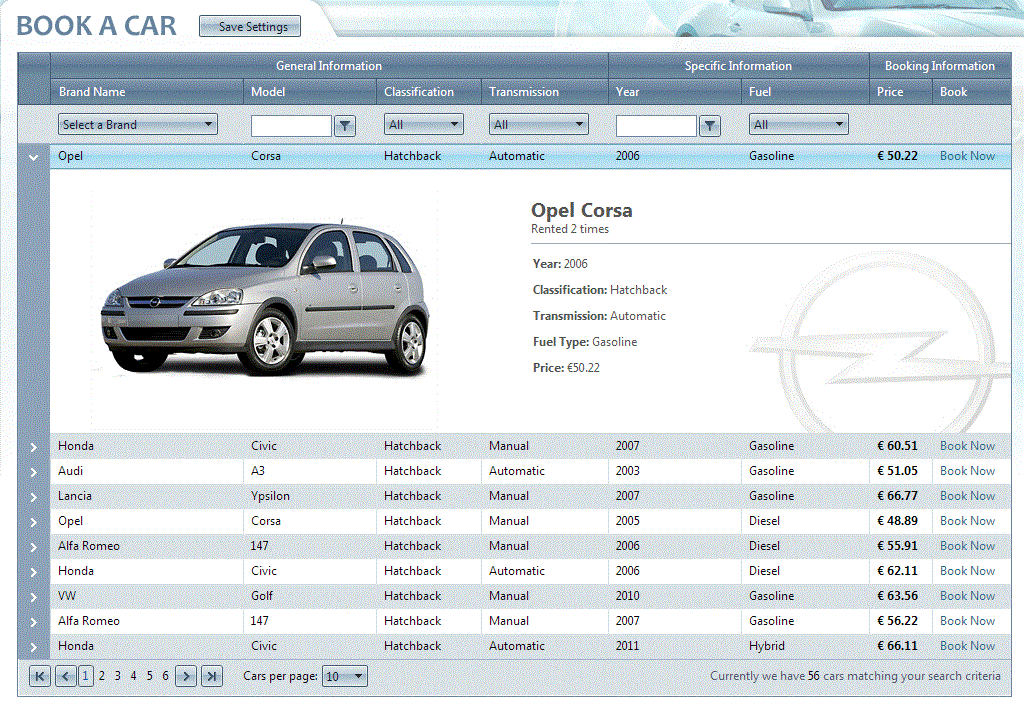Book the Opel Corsa at € 48.89
Image resolution: width=1024 pixels, height=707 pixels.
(967, 521)
